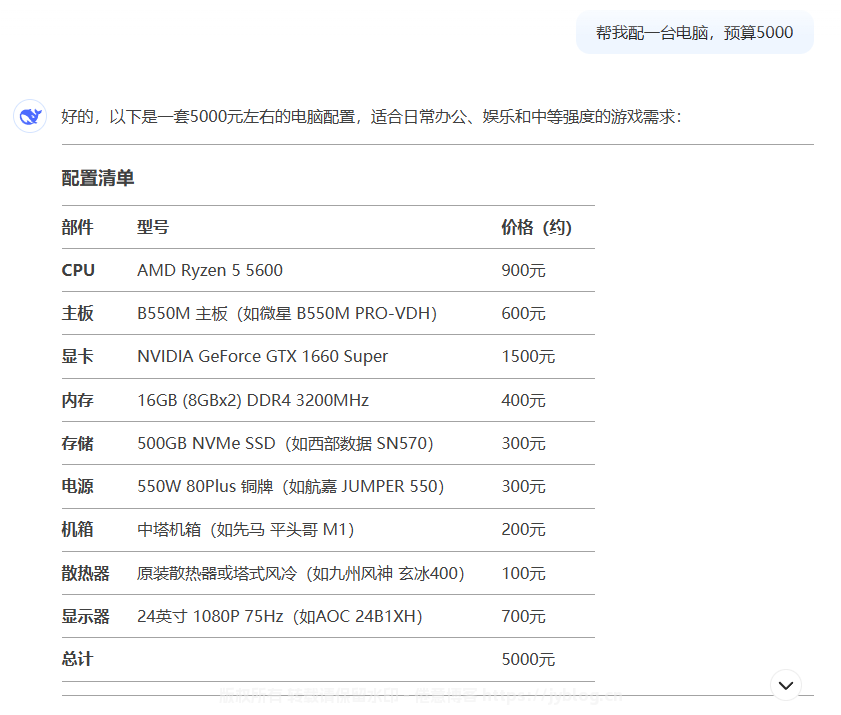Screen dimensions: 841x715
Task: Click the DeepSeek whale avatar icon
Action: (x=30, y=116)
